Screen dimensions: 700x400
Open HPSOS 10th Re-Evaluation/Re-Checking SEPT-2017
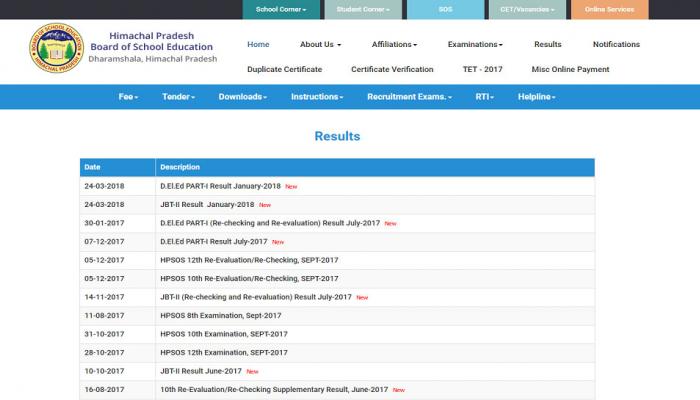click(x=249, y=278)
